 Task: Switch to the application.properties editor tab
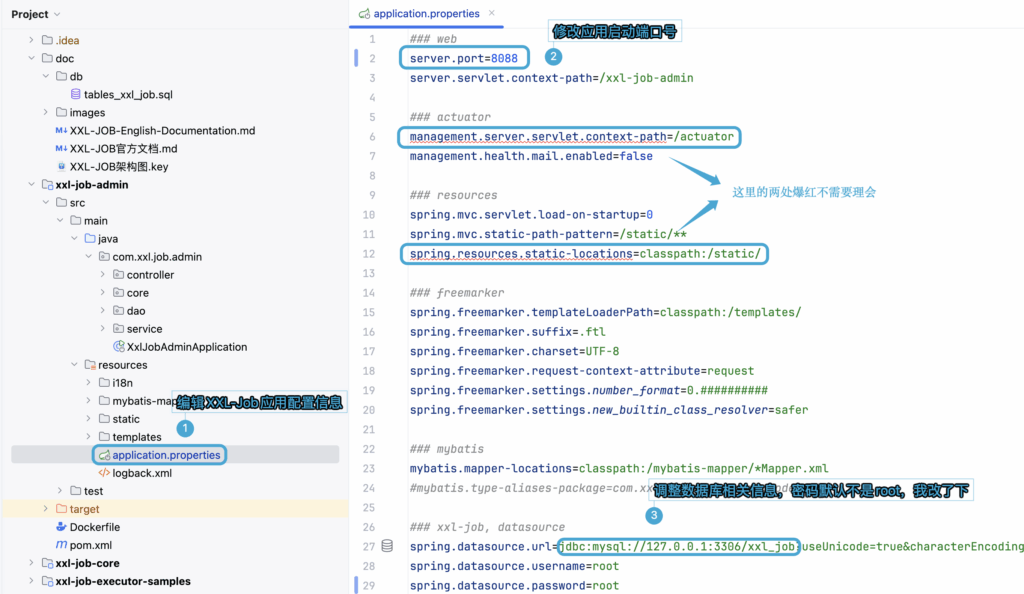(425, 14)
